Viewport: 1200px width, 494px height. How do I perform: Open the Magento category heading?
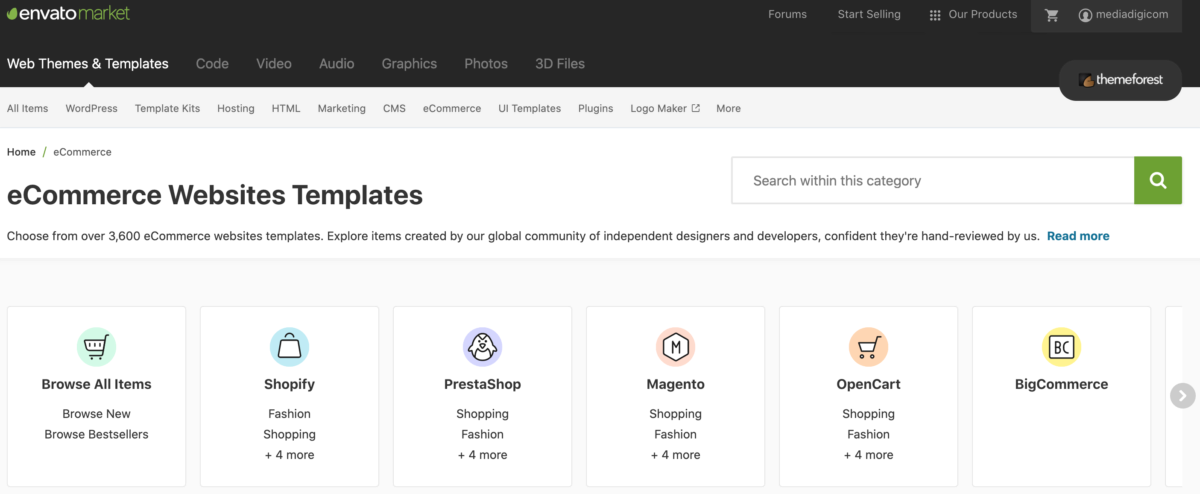(675, 384)
